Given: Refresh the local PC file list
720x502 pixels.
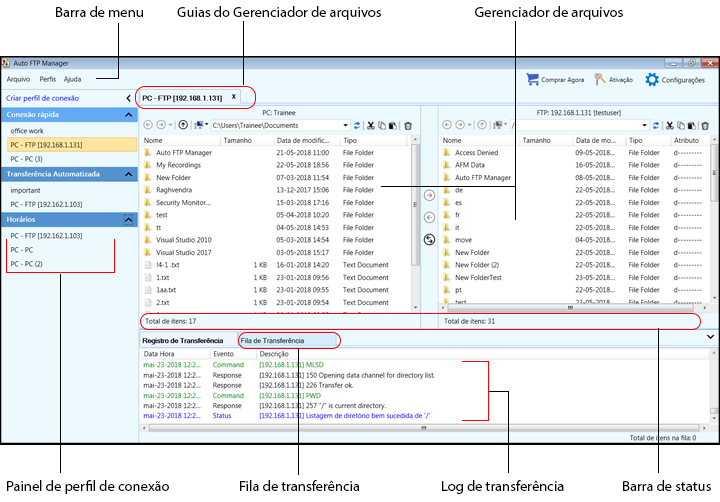Looking at the screenshot, I should point(357,126).
